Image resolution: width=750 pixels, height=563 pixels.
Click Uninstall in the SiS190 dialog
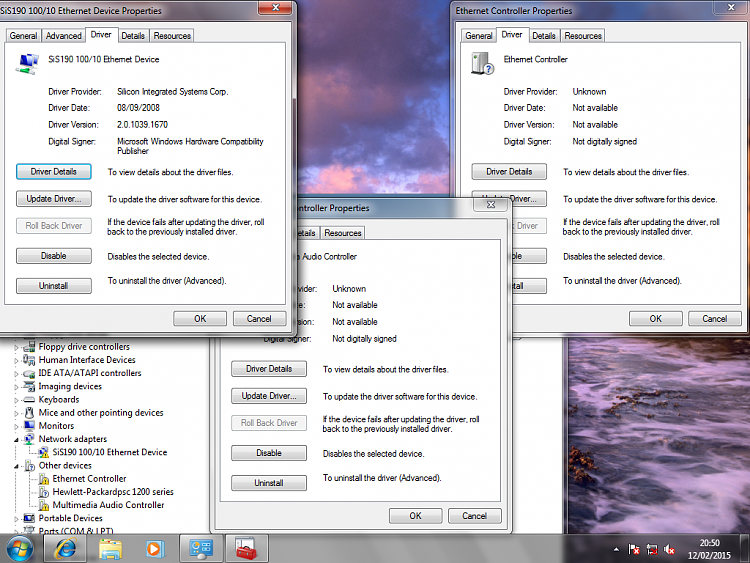(54, 286)
